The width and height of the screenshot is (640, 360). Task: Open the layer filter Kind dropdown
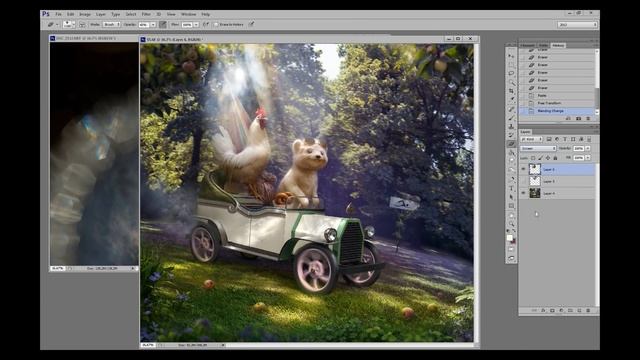click(531, 139)
